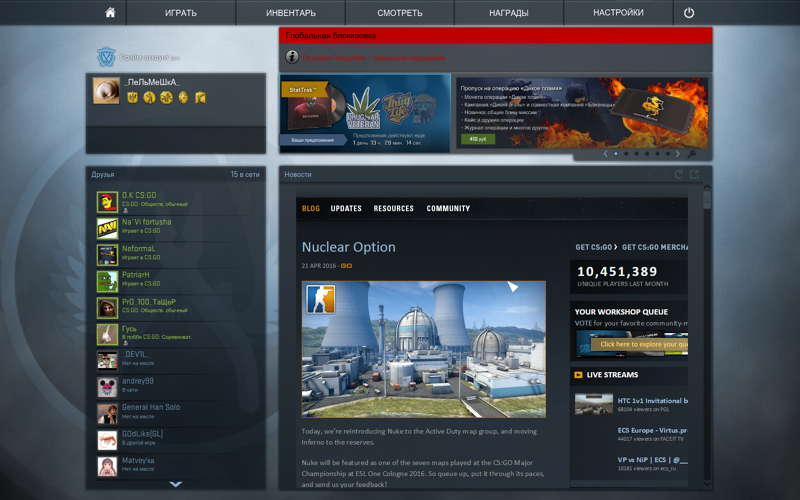Switch to BLOG tab
The height and width of the screenshot is (500, 800).
[x=311, y=208]
